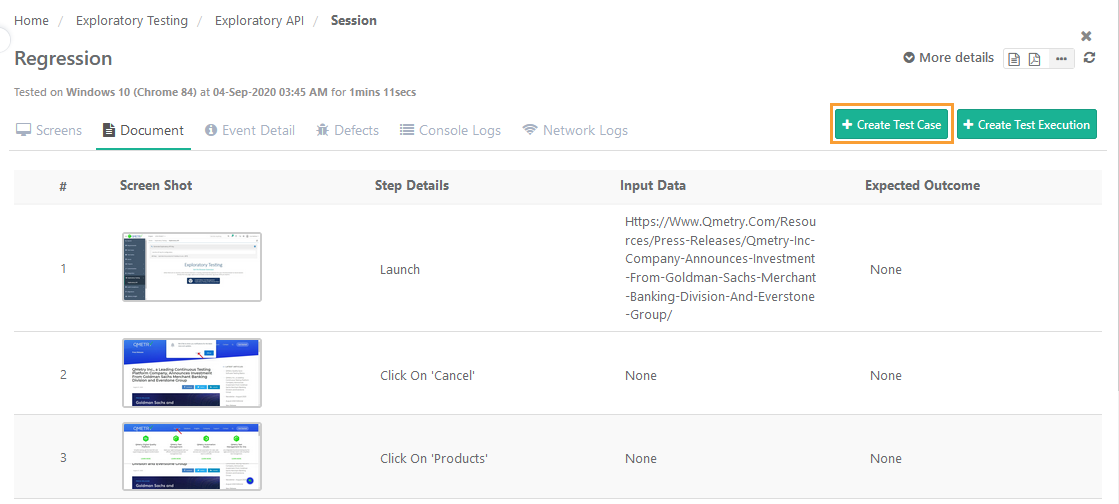Click the 'Launch' step detail text
The image size is (1119, 504).
pos(400,270)
